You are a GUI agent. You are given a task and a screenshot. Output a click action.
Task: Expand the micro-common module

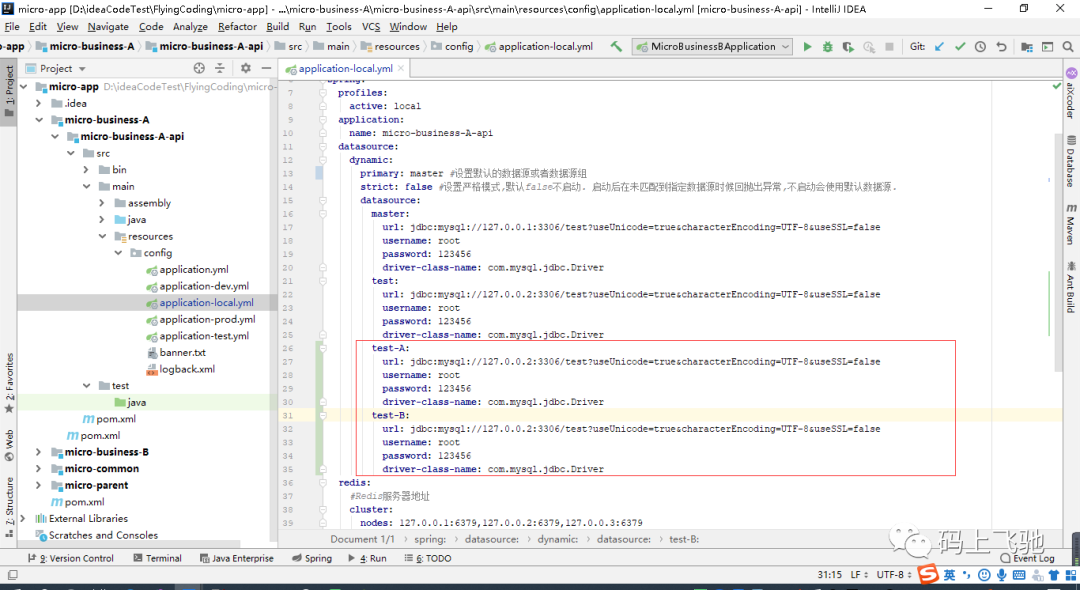[x=39, y=469]
